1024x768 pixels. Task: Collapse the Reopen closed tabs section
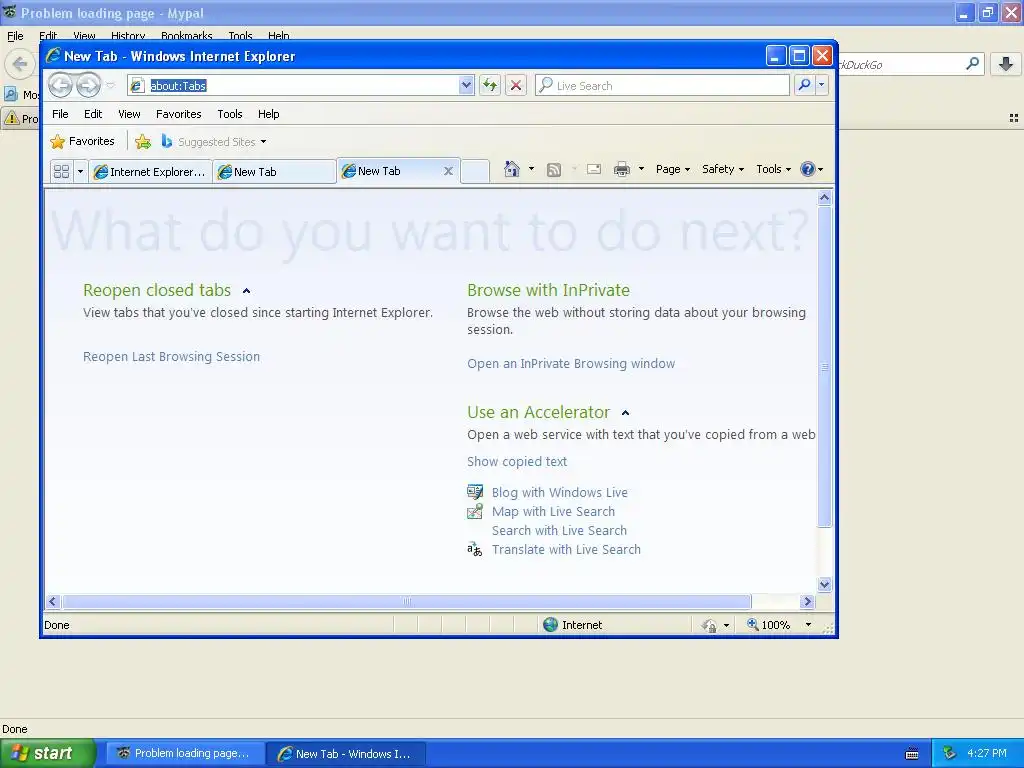[246, 291]
